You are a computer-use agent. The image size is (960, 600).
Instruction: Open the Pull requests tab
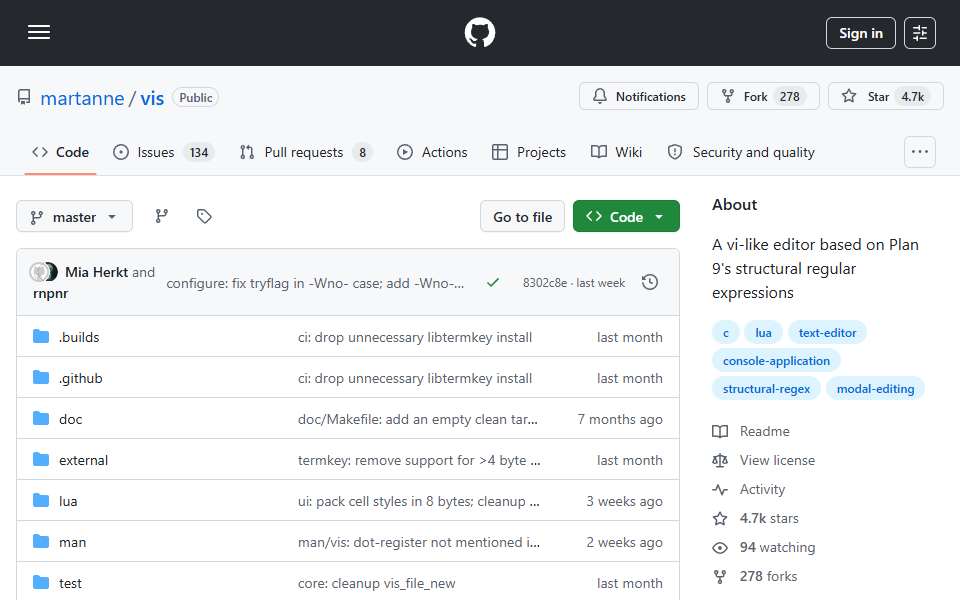(x=306, y=152)
